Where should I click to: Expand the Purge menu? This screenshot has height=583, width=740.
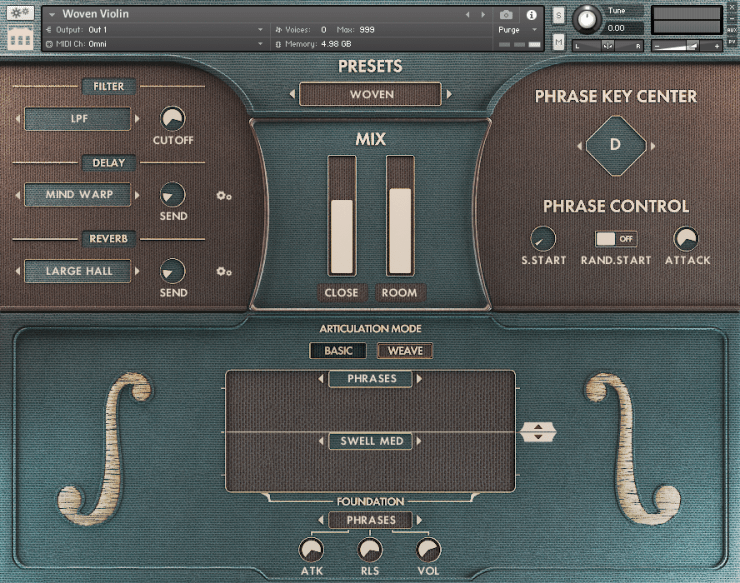click(x=518, y=30)
